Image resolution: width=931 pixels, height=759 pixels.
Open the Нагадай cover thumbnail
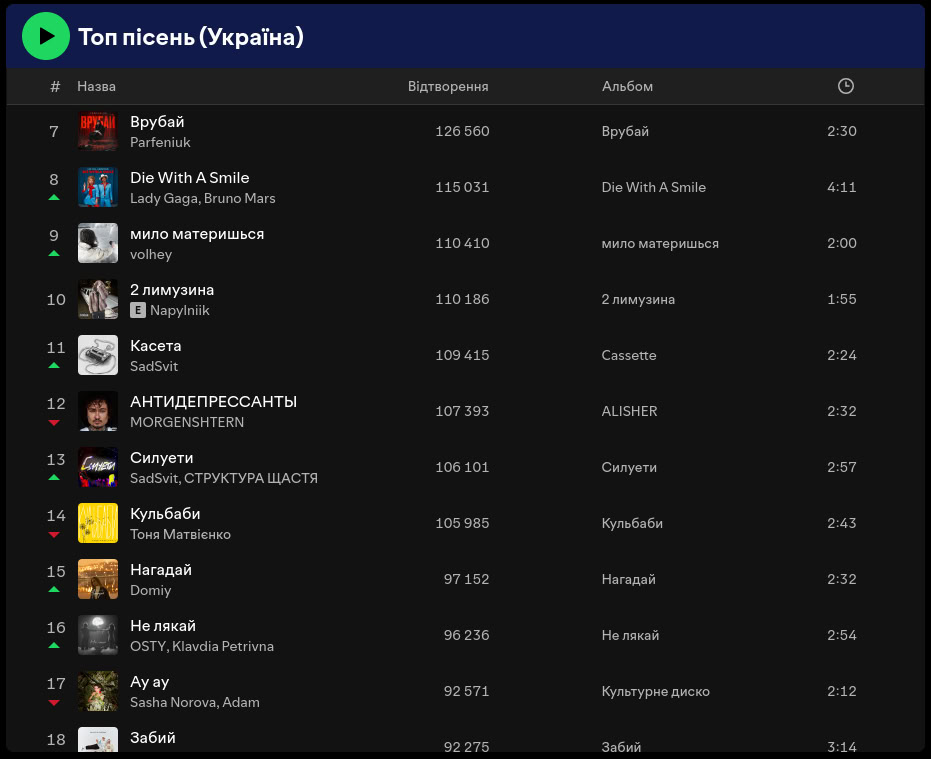click(98, 579)
